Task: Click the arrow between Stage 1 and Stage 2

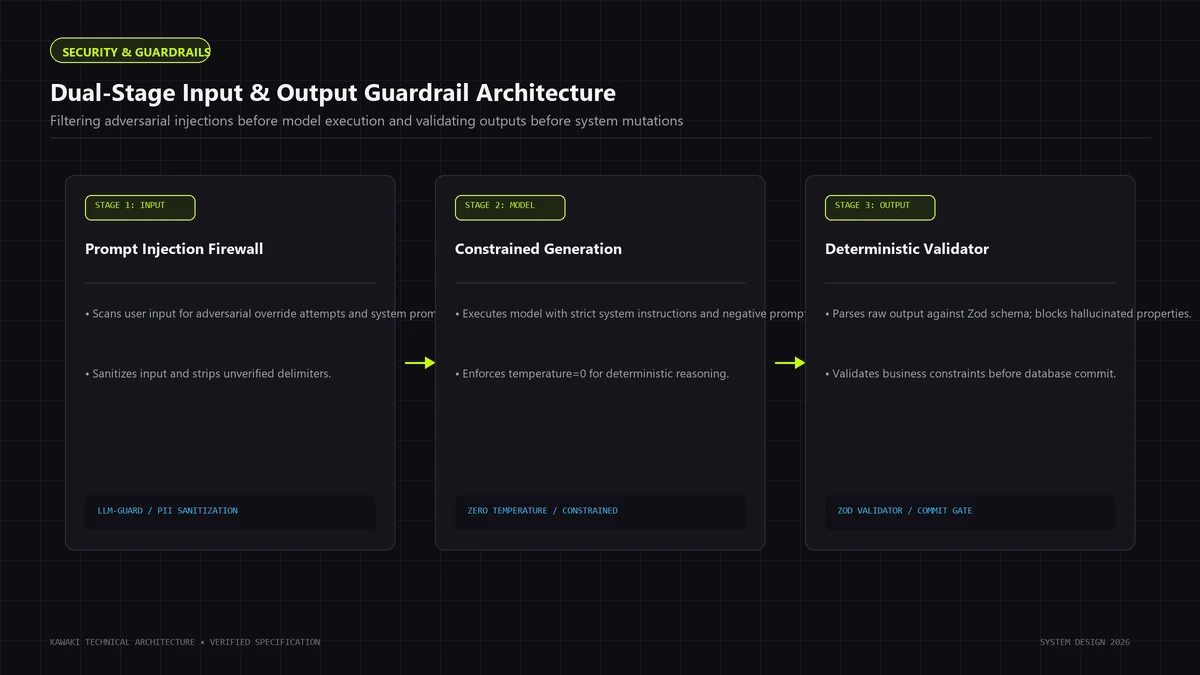Action: pos(420,363)
